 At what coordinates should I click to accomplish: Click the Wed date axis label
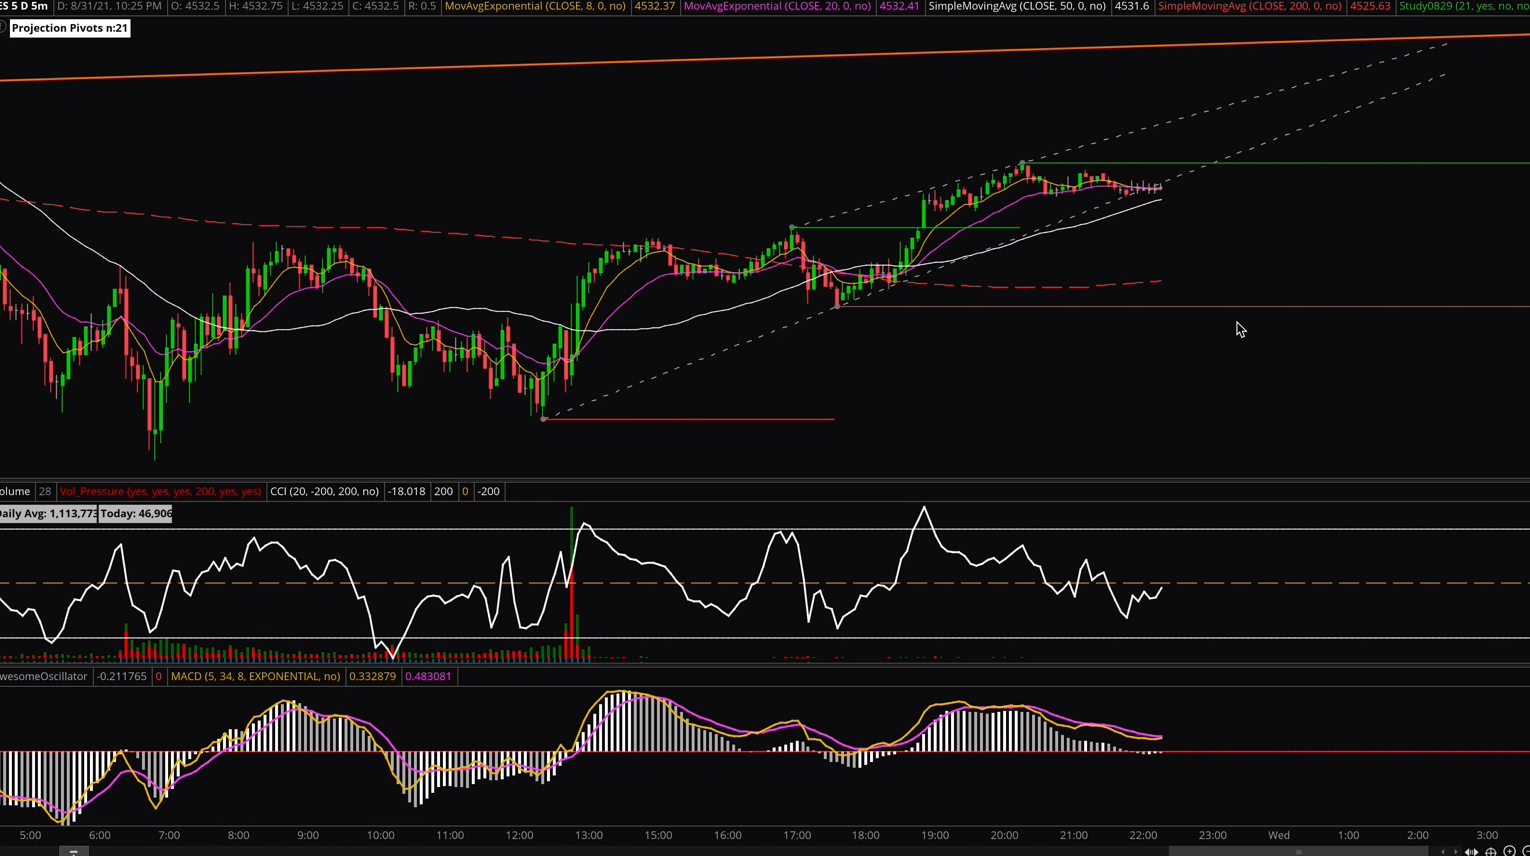[x=1279, y=835]
